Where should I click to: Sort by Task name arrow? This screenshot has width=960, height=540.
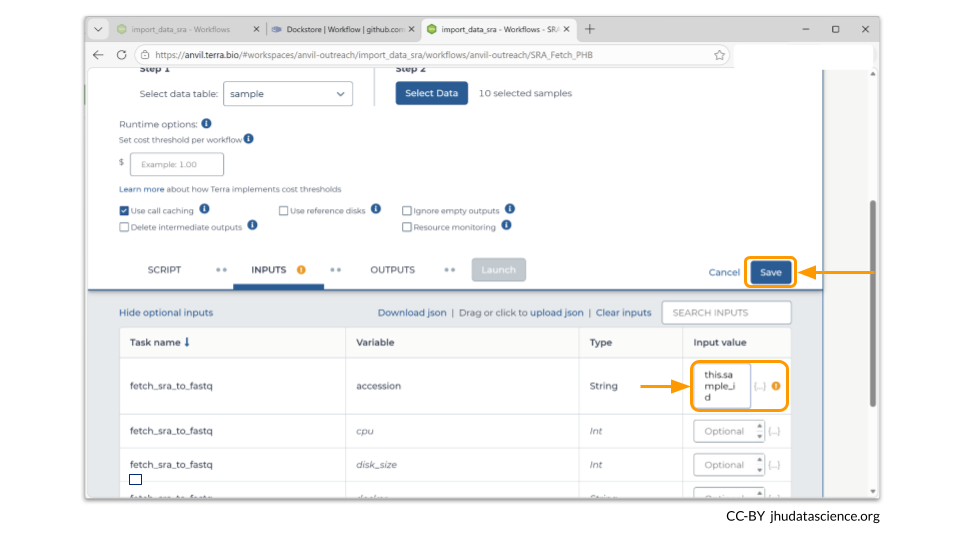click(x=187, y=342)
